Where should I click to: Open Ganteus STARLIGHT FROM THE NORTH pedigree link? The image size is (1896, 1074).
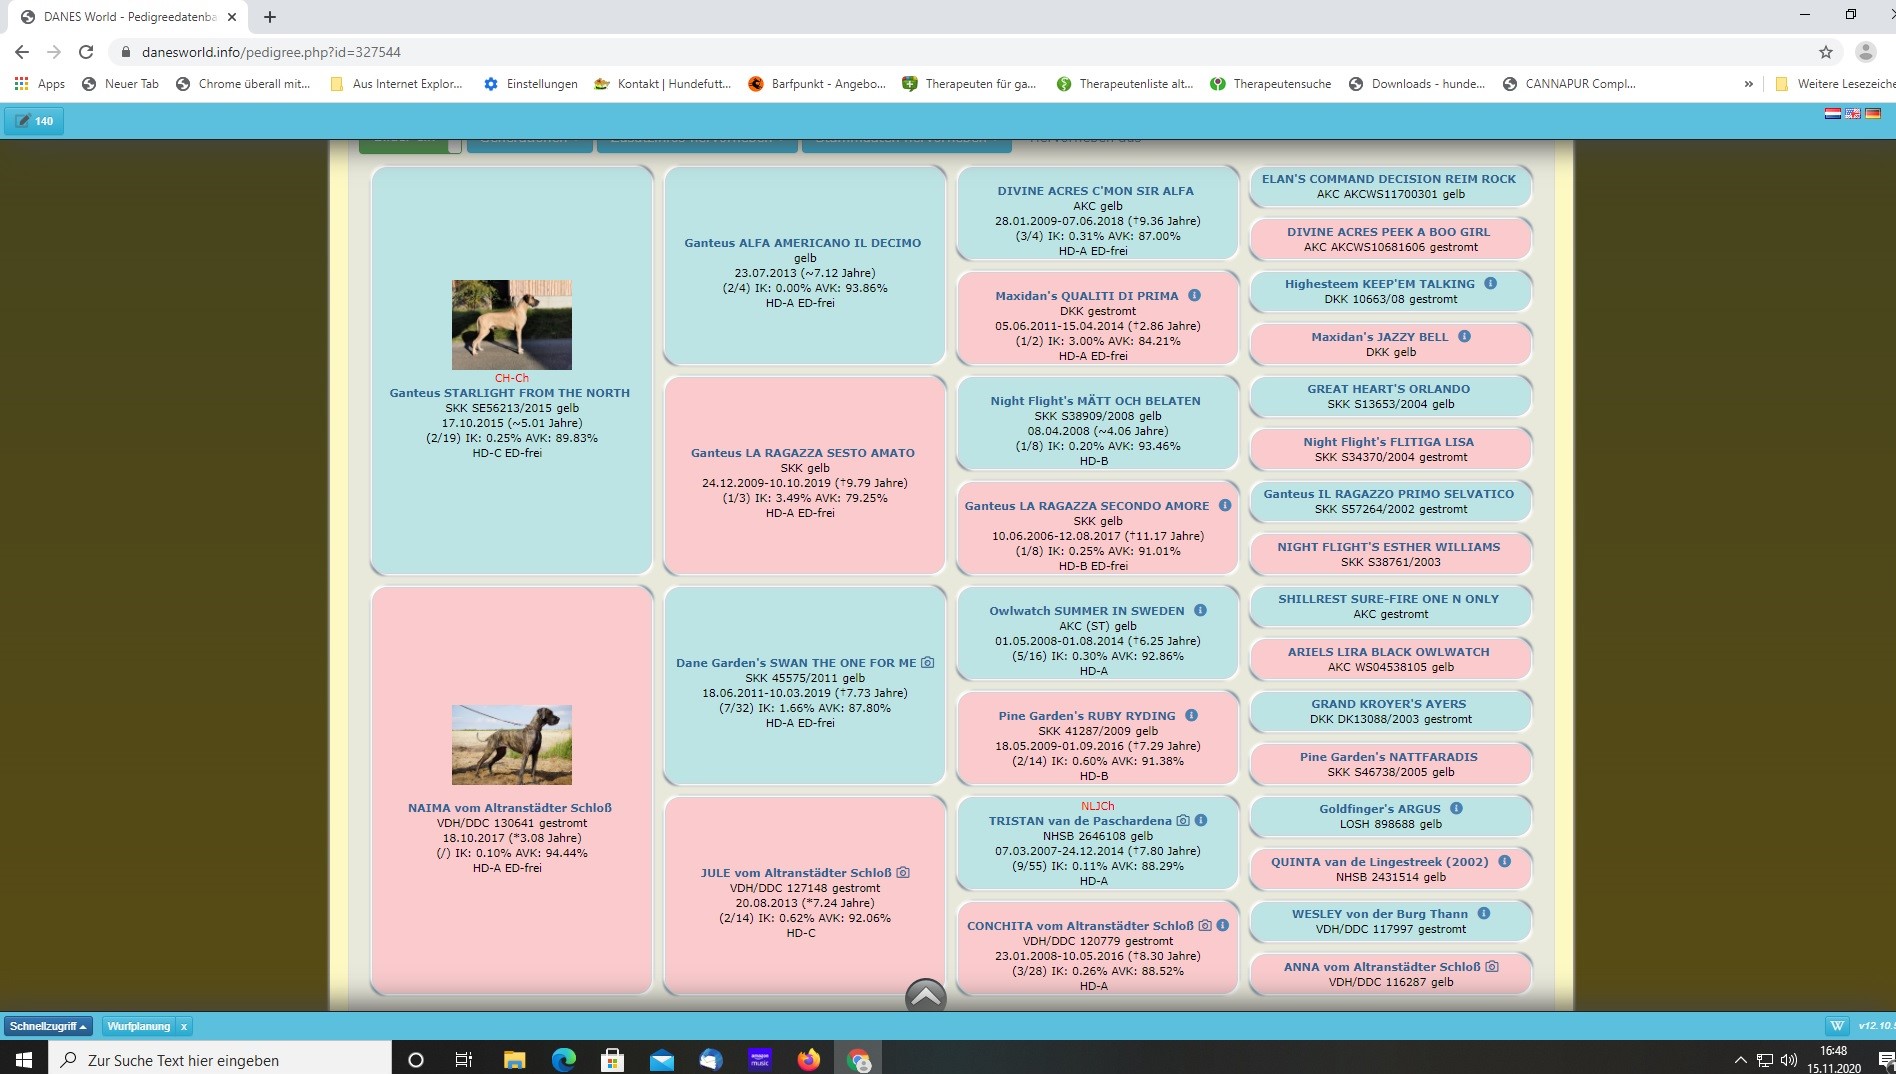(x=510, y=393)
